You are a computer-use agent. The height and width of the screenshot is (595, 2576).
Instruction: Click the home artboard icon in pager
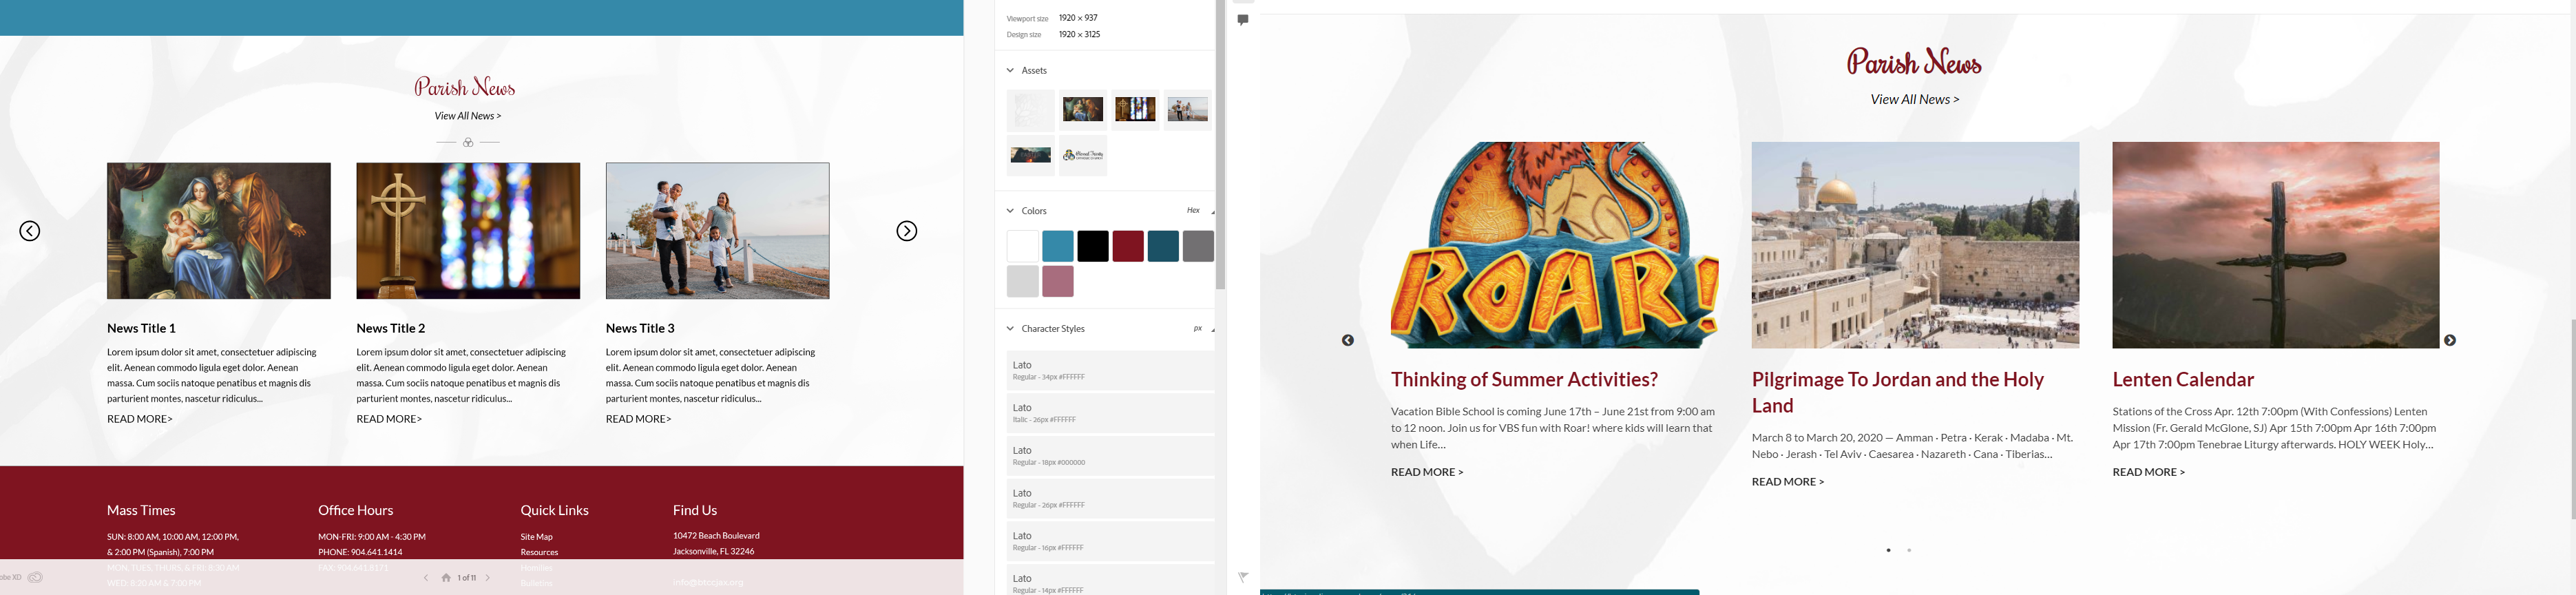[446, 578]
